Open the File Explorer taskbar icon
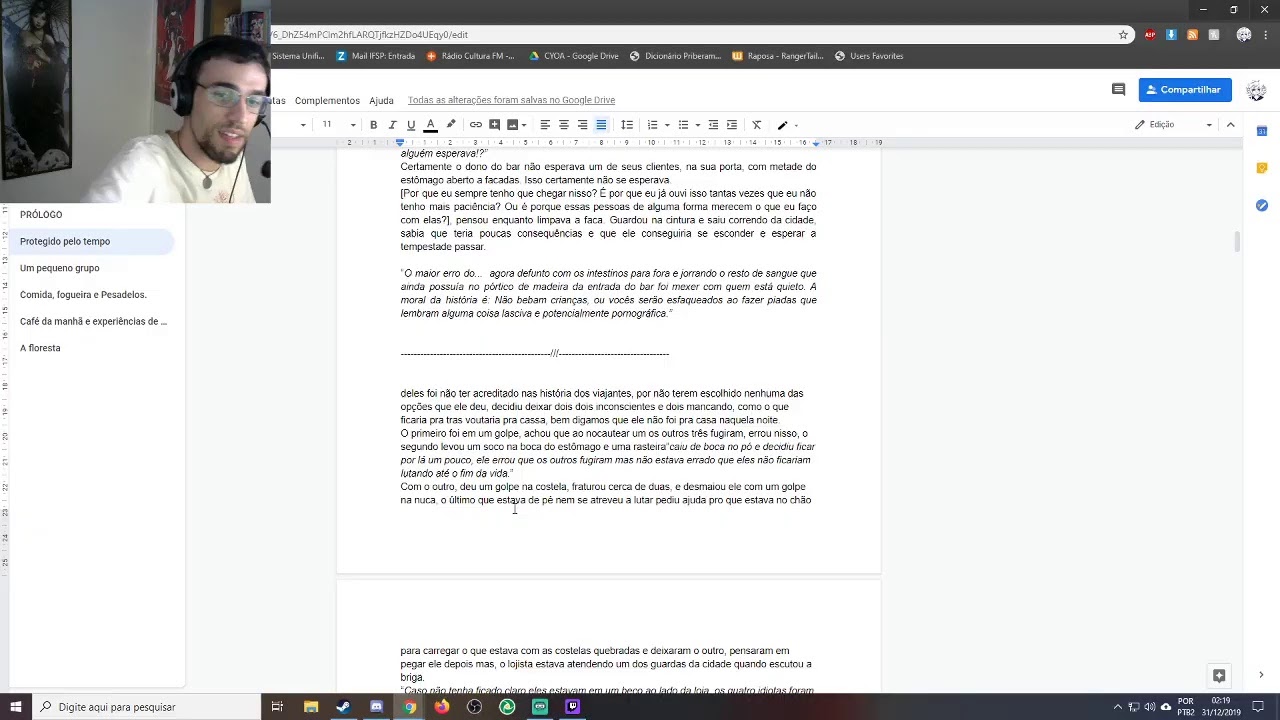 (310, 707)
